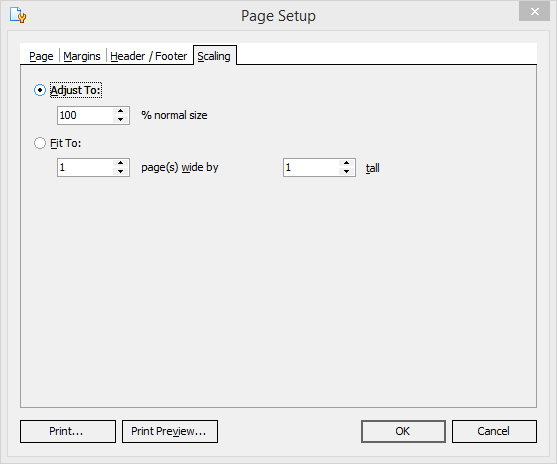
Task: Increase percent normal size with up arrow
Action: 121,111
